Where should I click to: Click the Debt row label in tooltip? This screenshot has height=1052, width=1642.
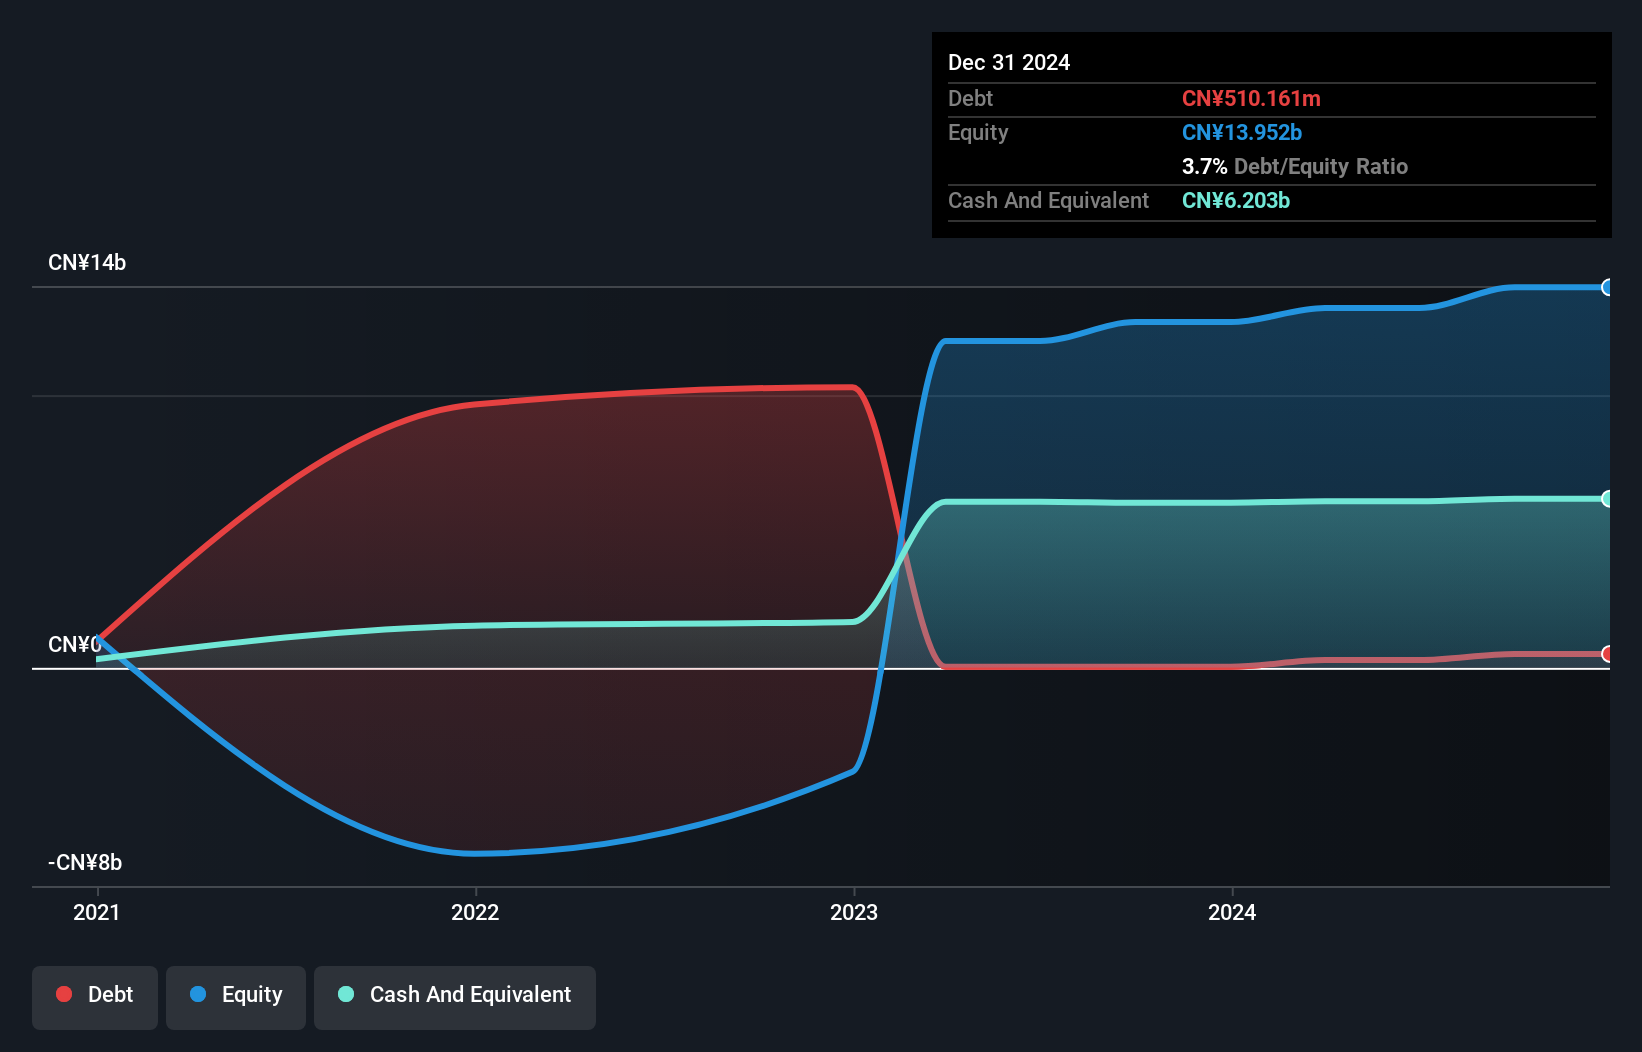coord(970,99)
